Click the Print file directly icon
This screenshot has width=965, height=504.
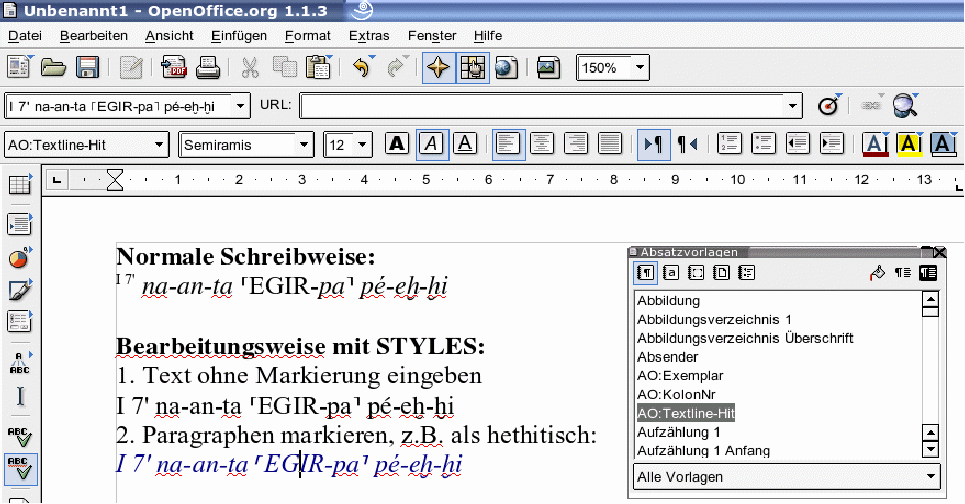pyautogui.click(x=207, y=68)
